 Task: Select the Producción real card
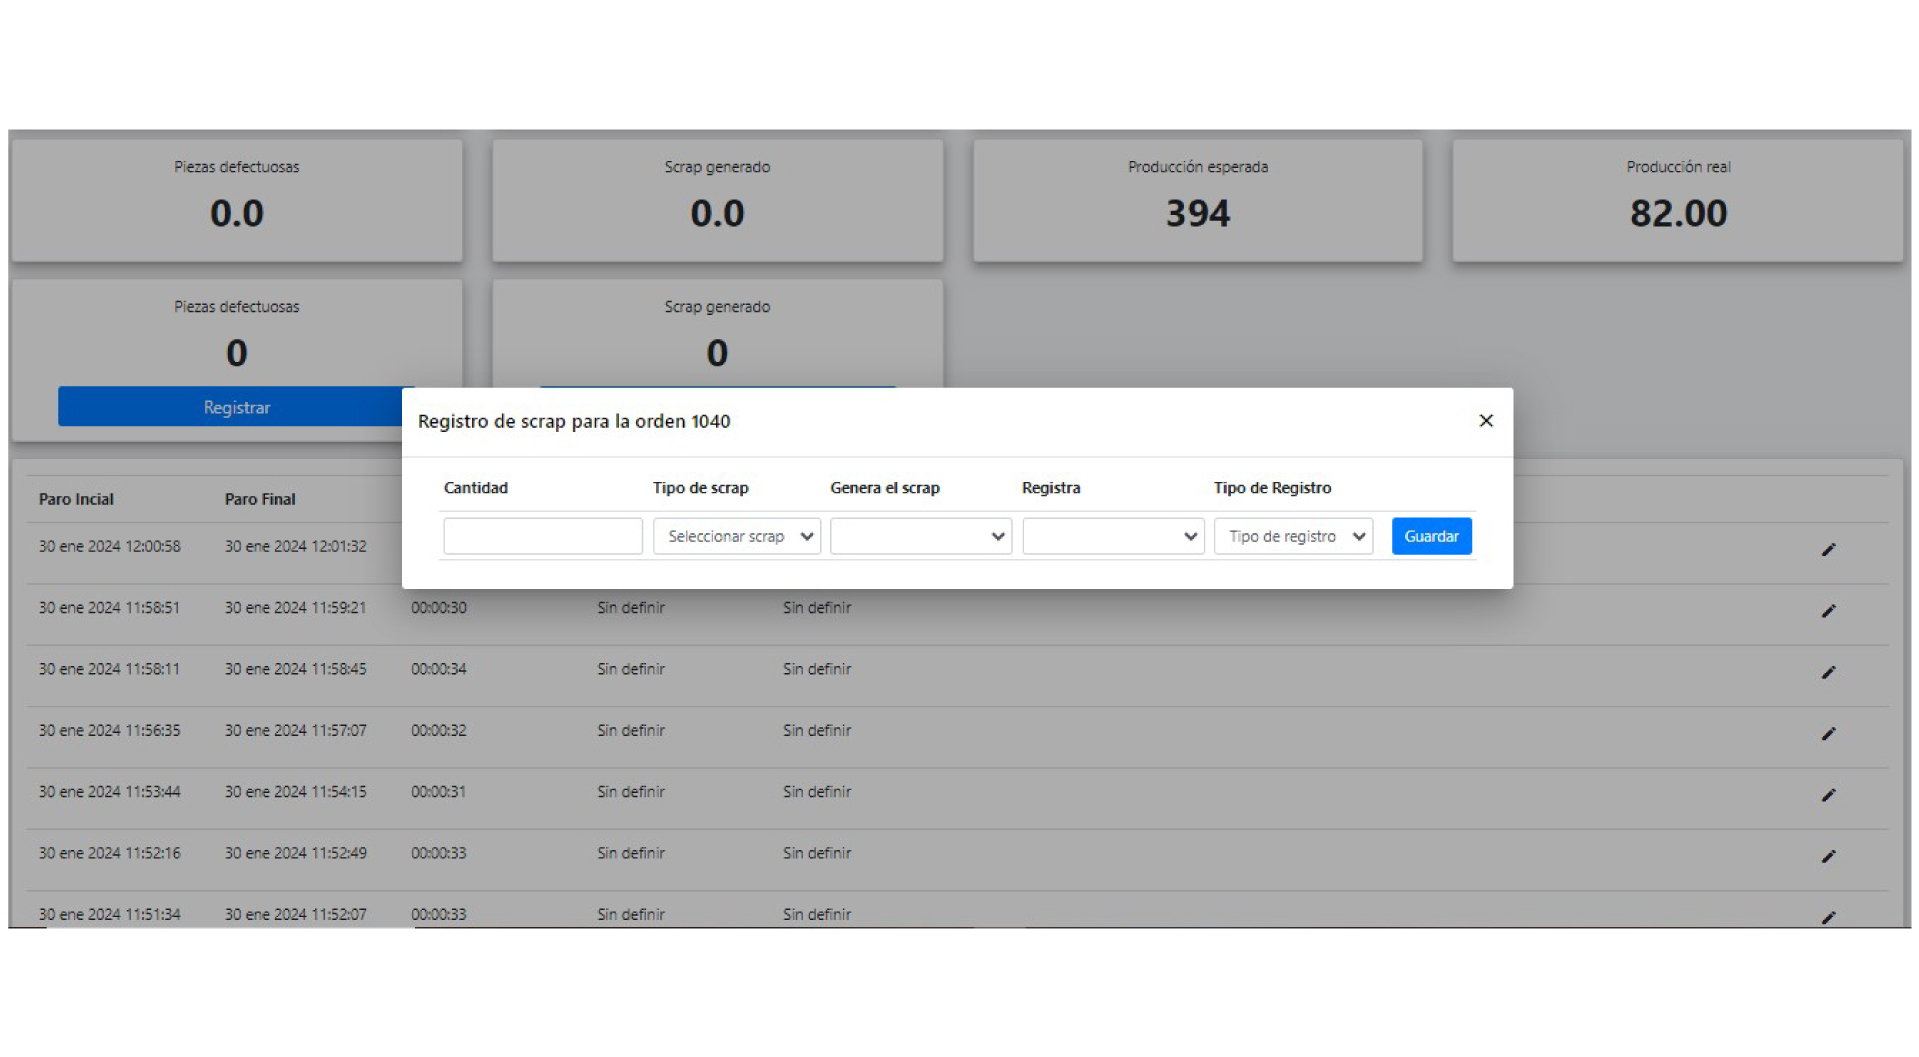coord(1677,200)
